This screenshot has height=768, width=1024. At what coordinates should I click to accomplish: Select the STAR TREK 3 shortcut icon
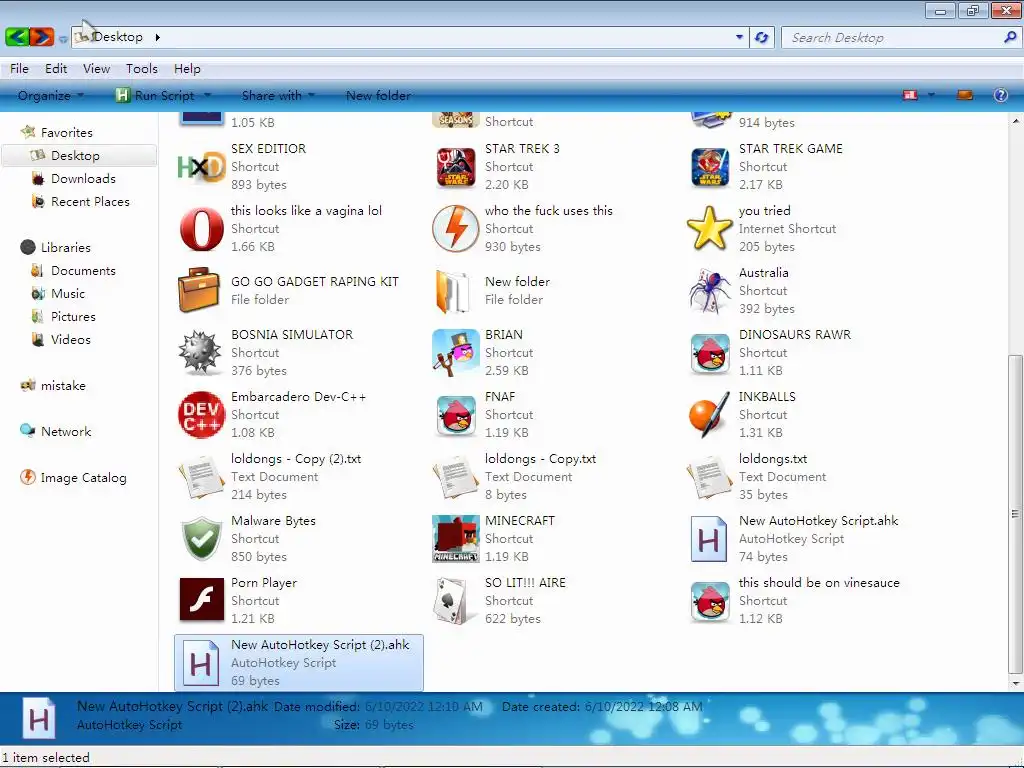click(x=456, y=167)
